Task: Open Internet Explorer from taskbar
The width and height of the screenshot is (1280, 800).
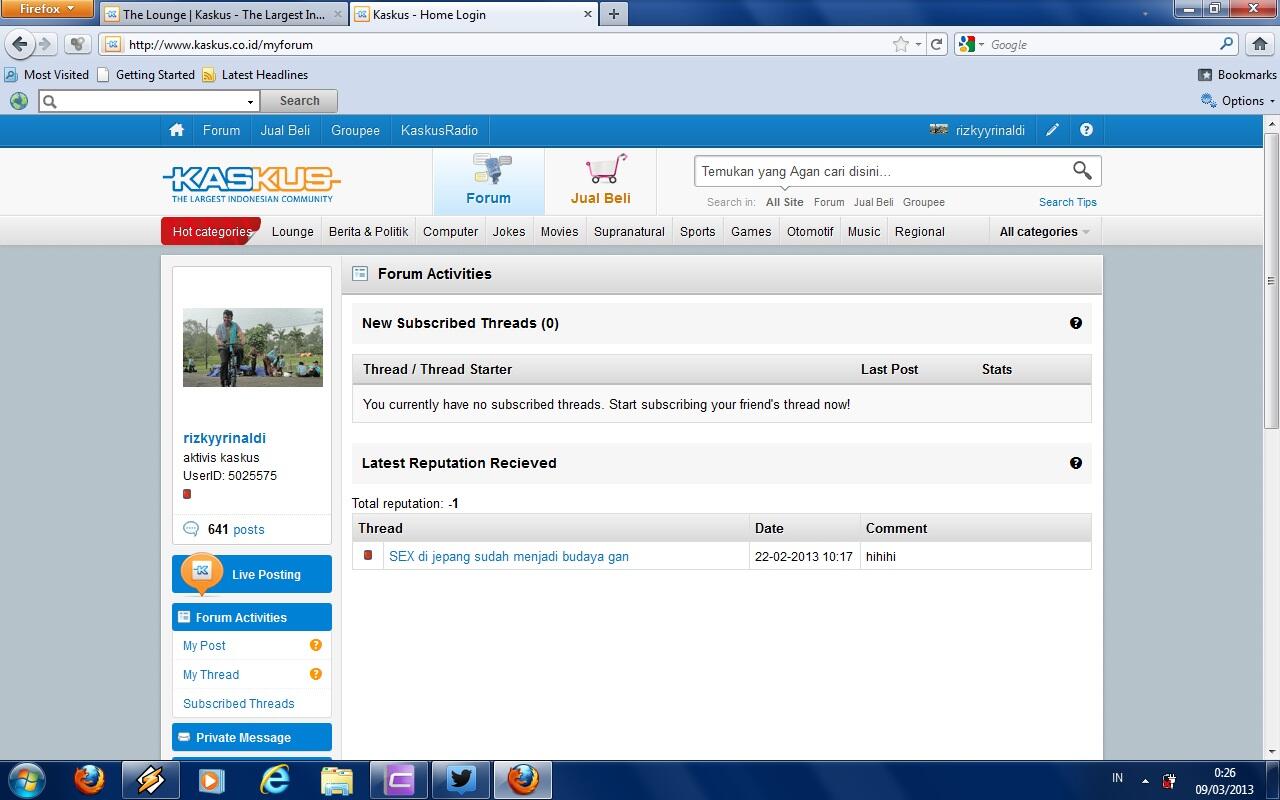Action: pos(274,779)
